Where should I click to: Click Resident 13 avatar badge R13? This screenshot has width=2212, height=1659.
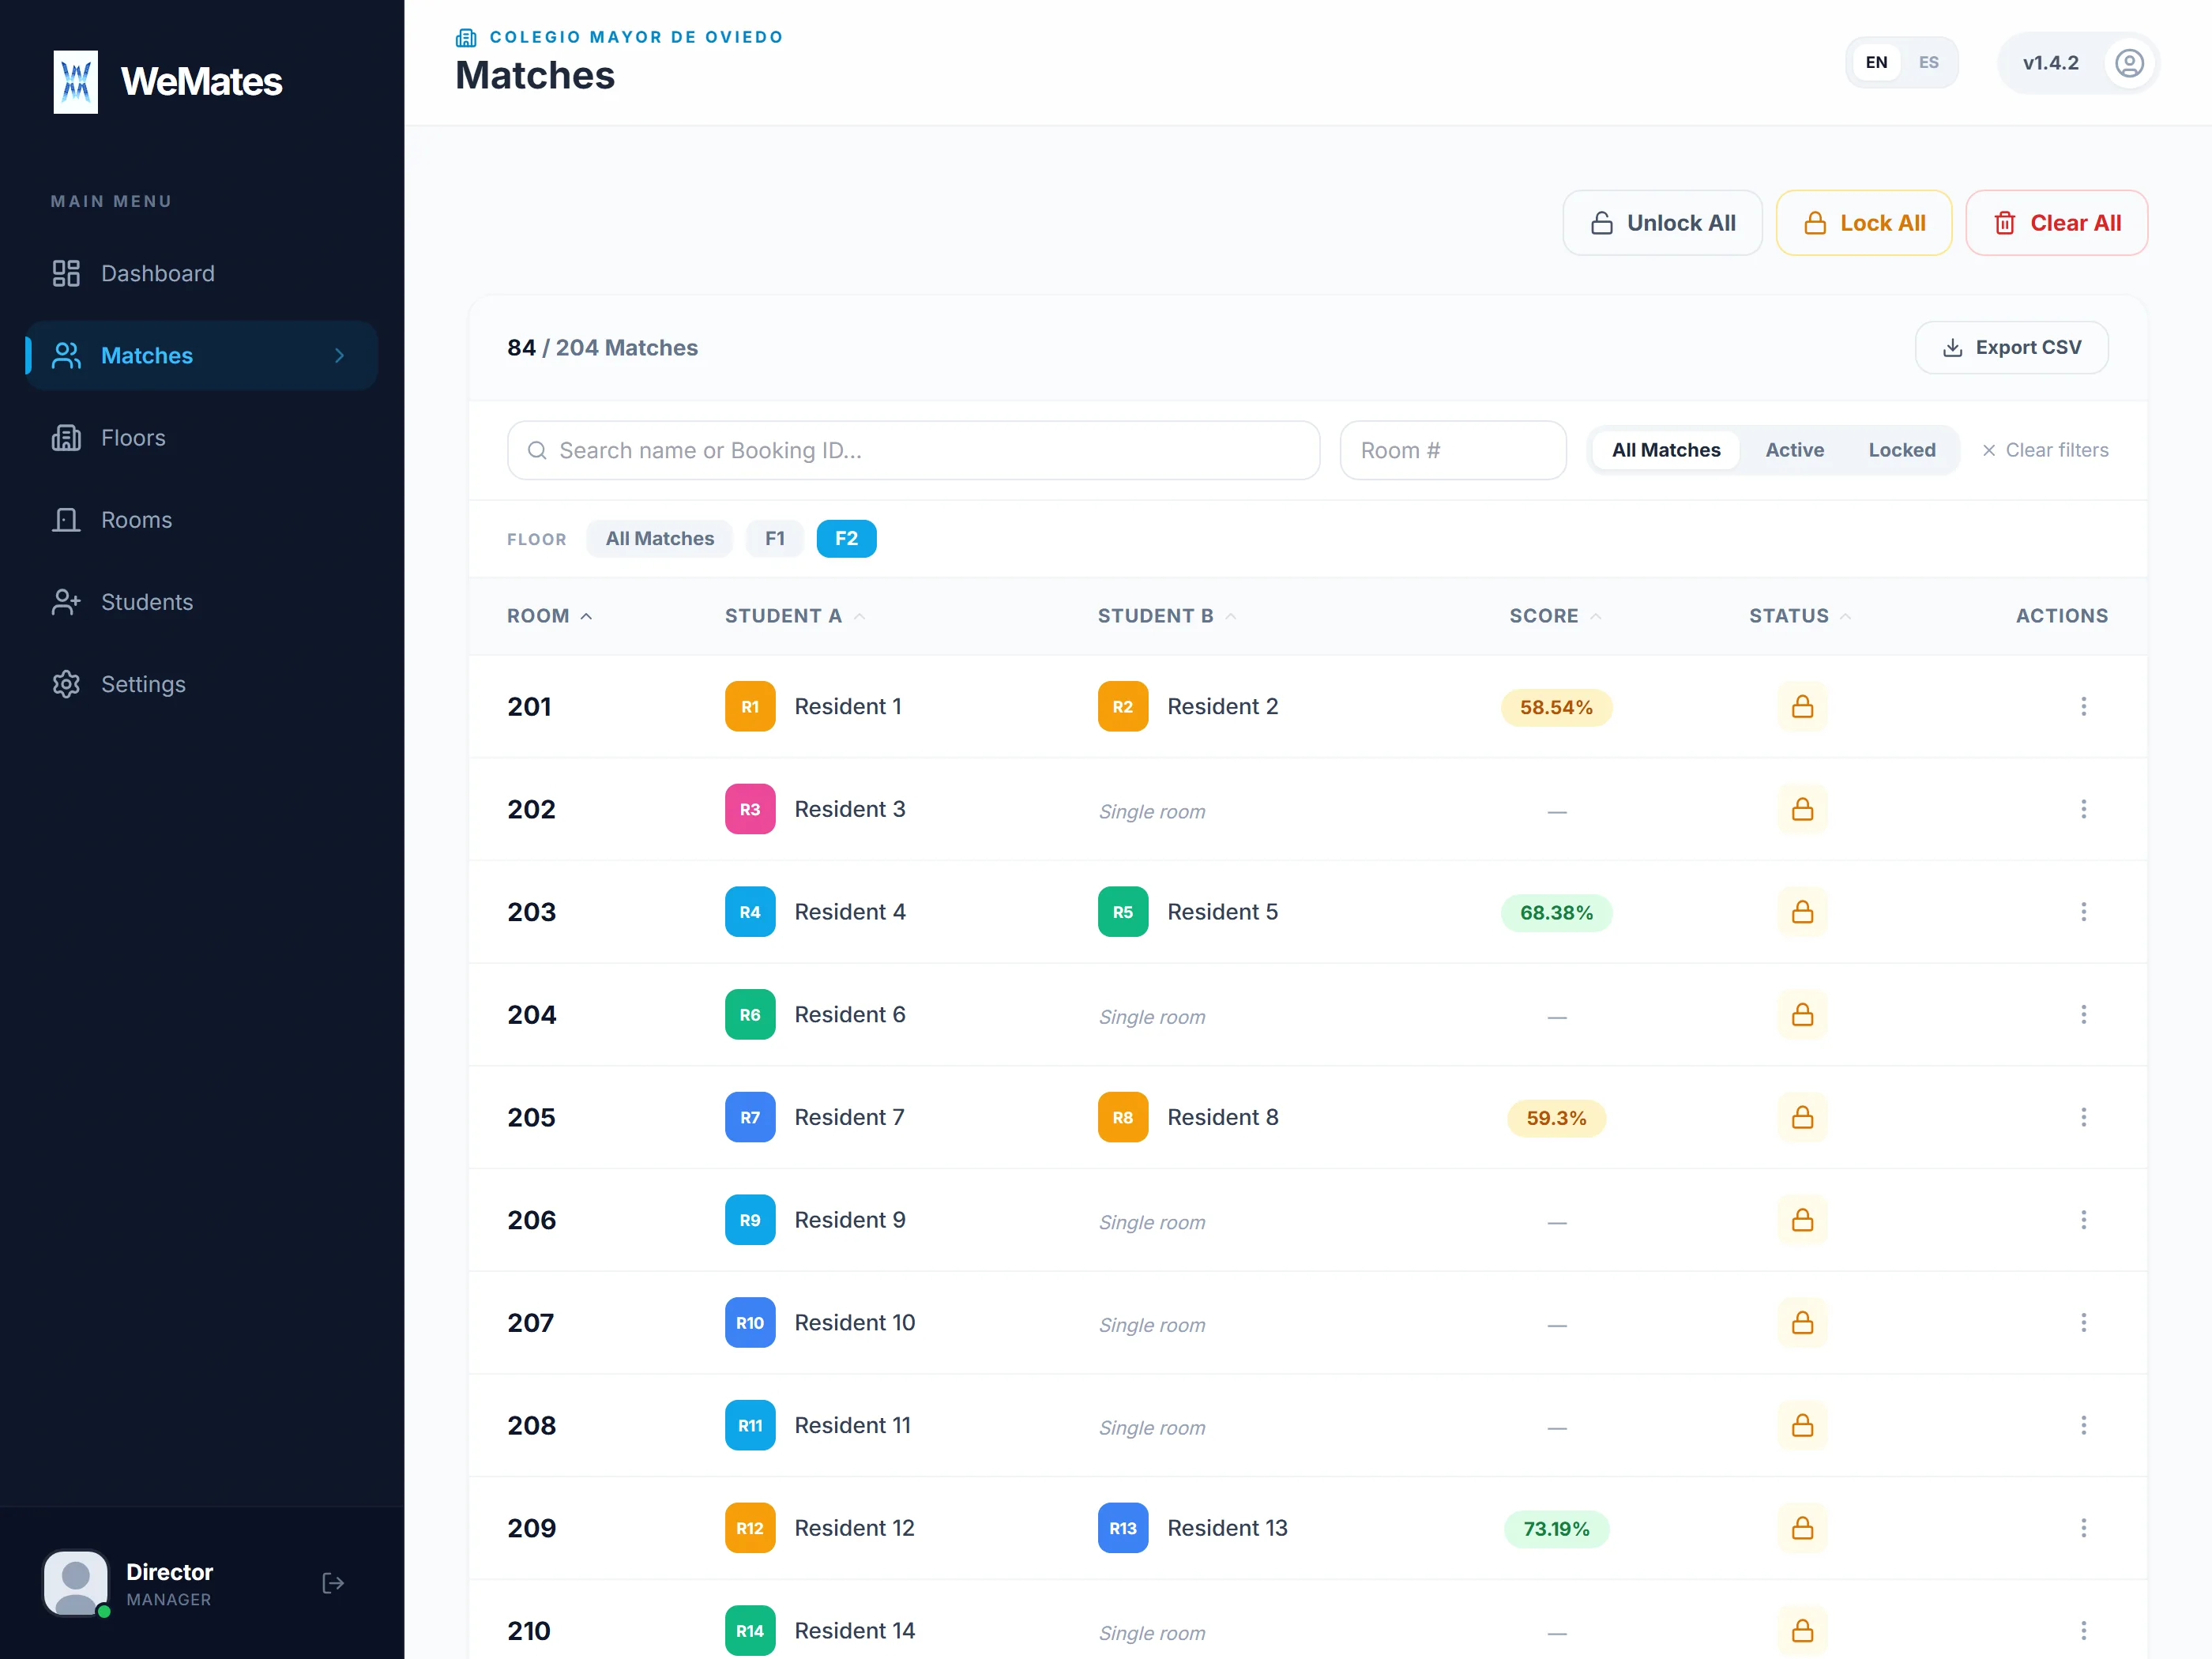[1123, 1528]
